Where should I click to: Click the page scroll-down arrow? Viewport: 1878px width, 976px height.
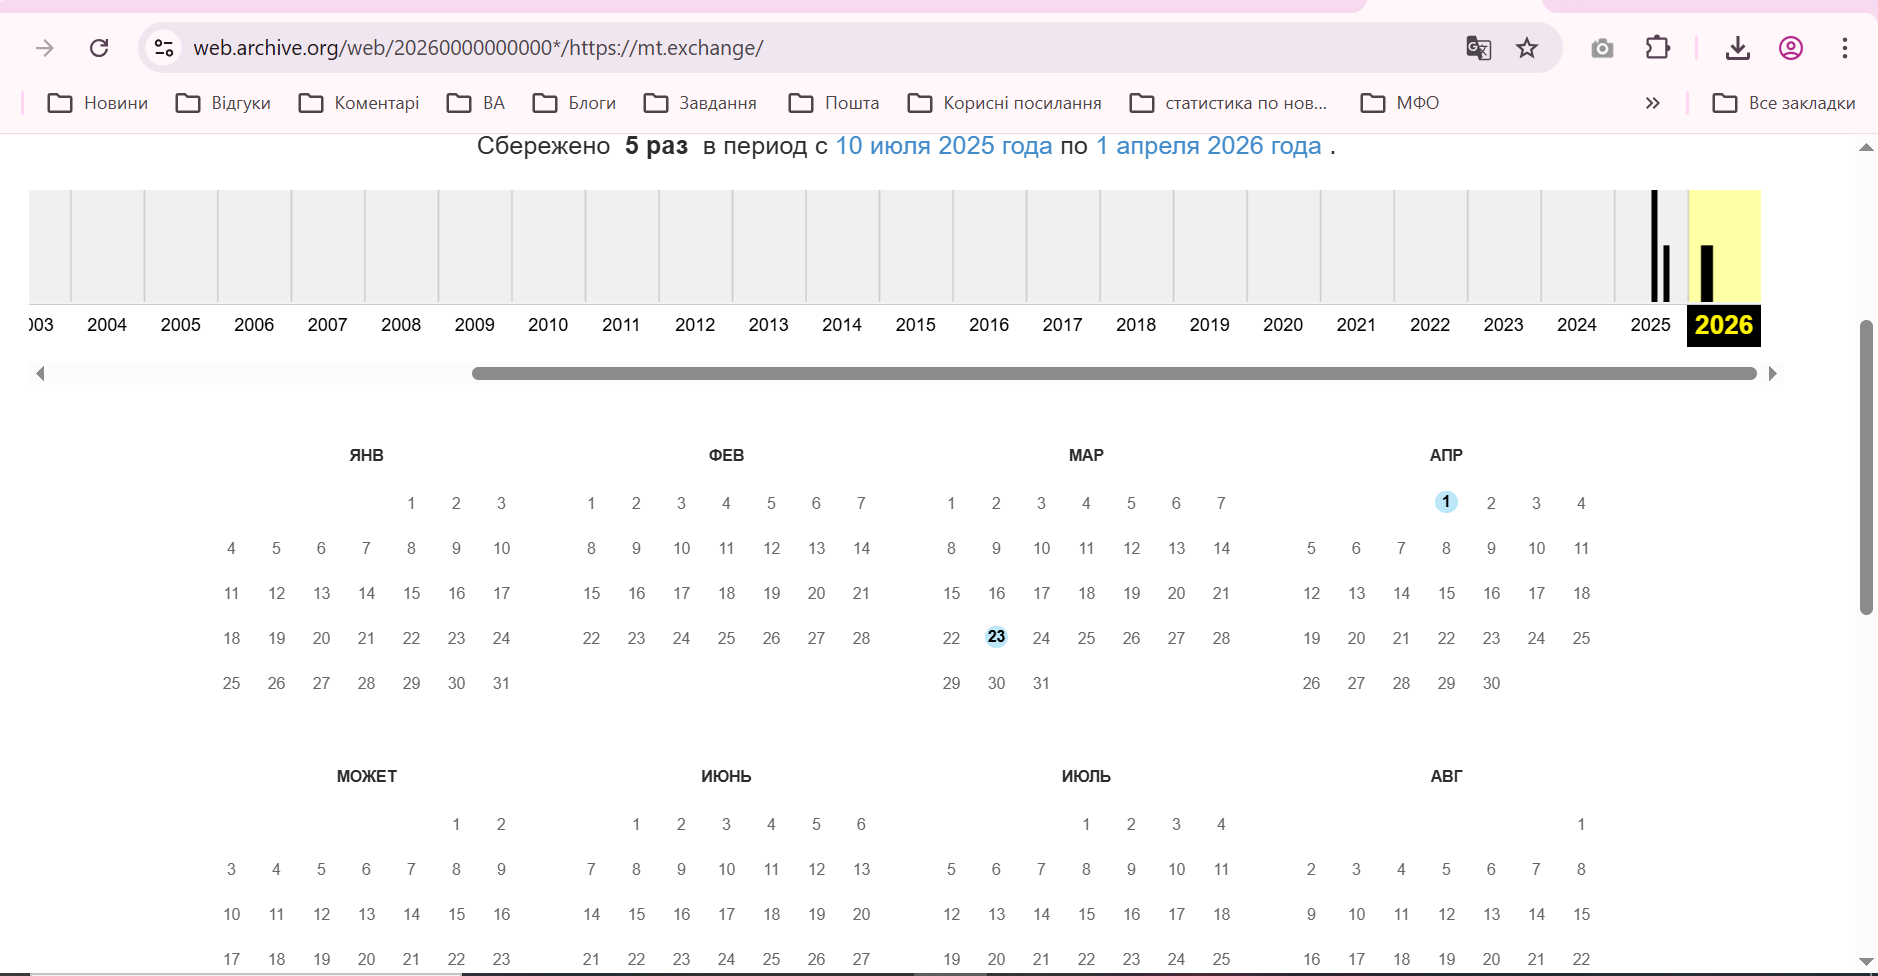pyautogui.click(x=1866, y=962)
